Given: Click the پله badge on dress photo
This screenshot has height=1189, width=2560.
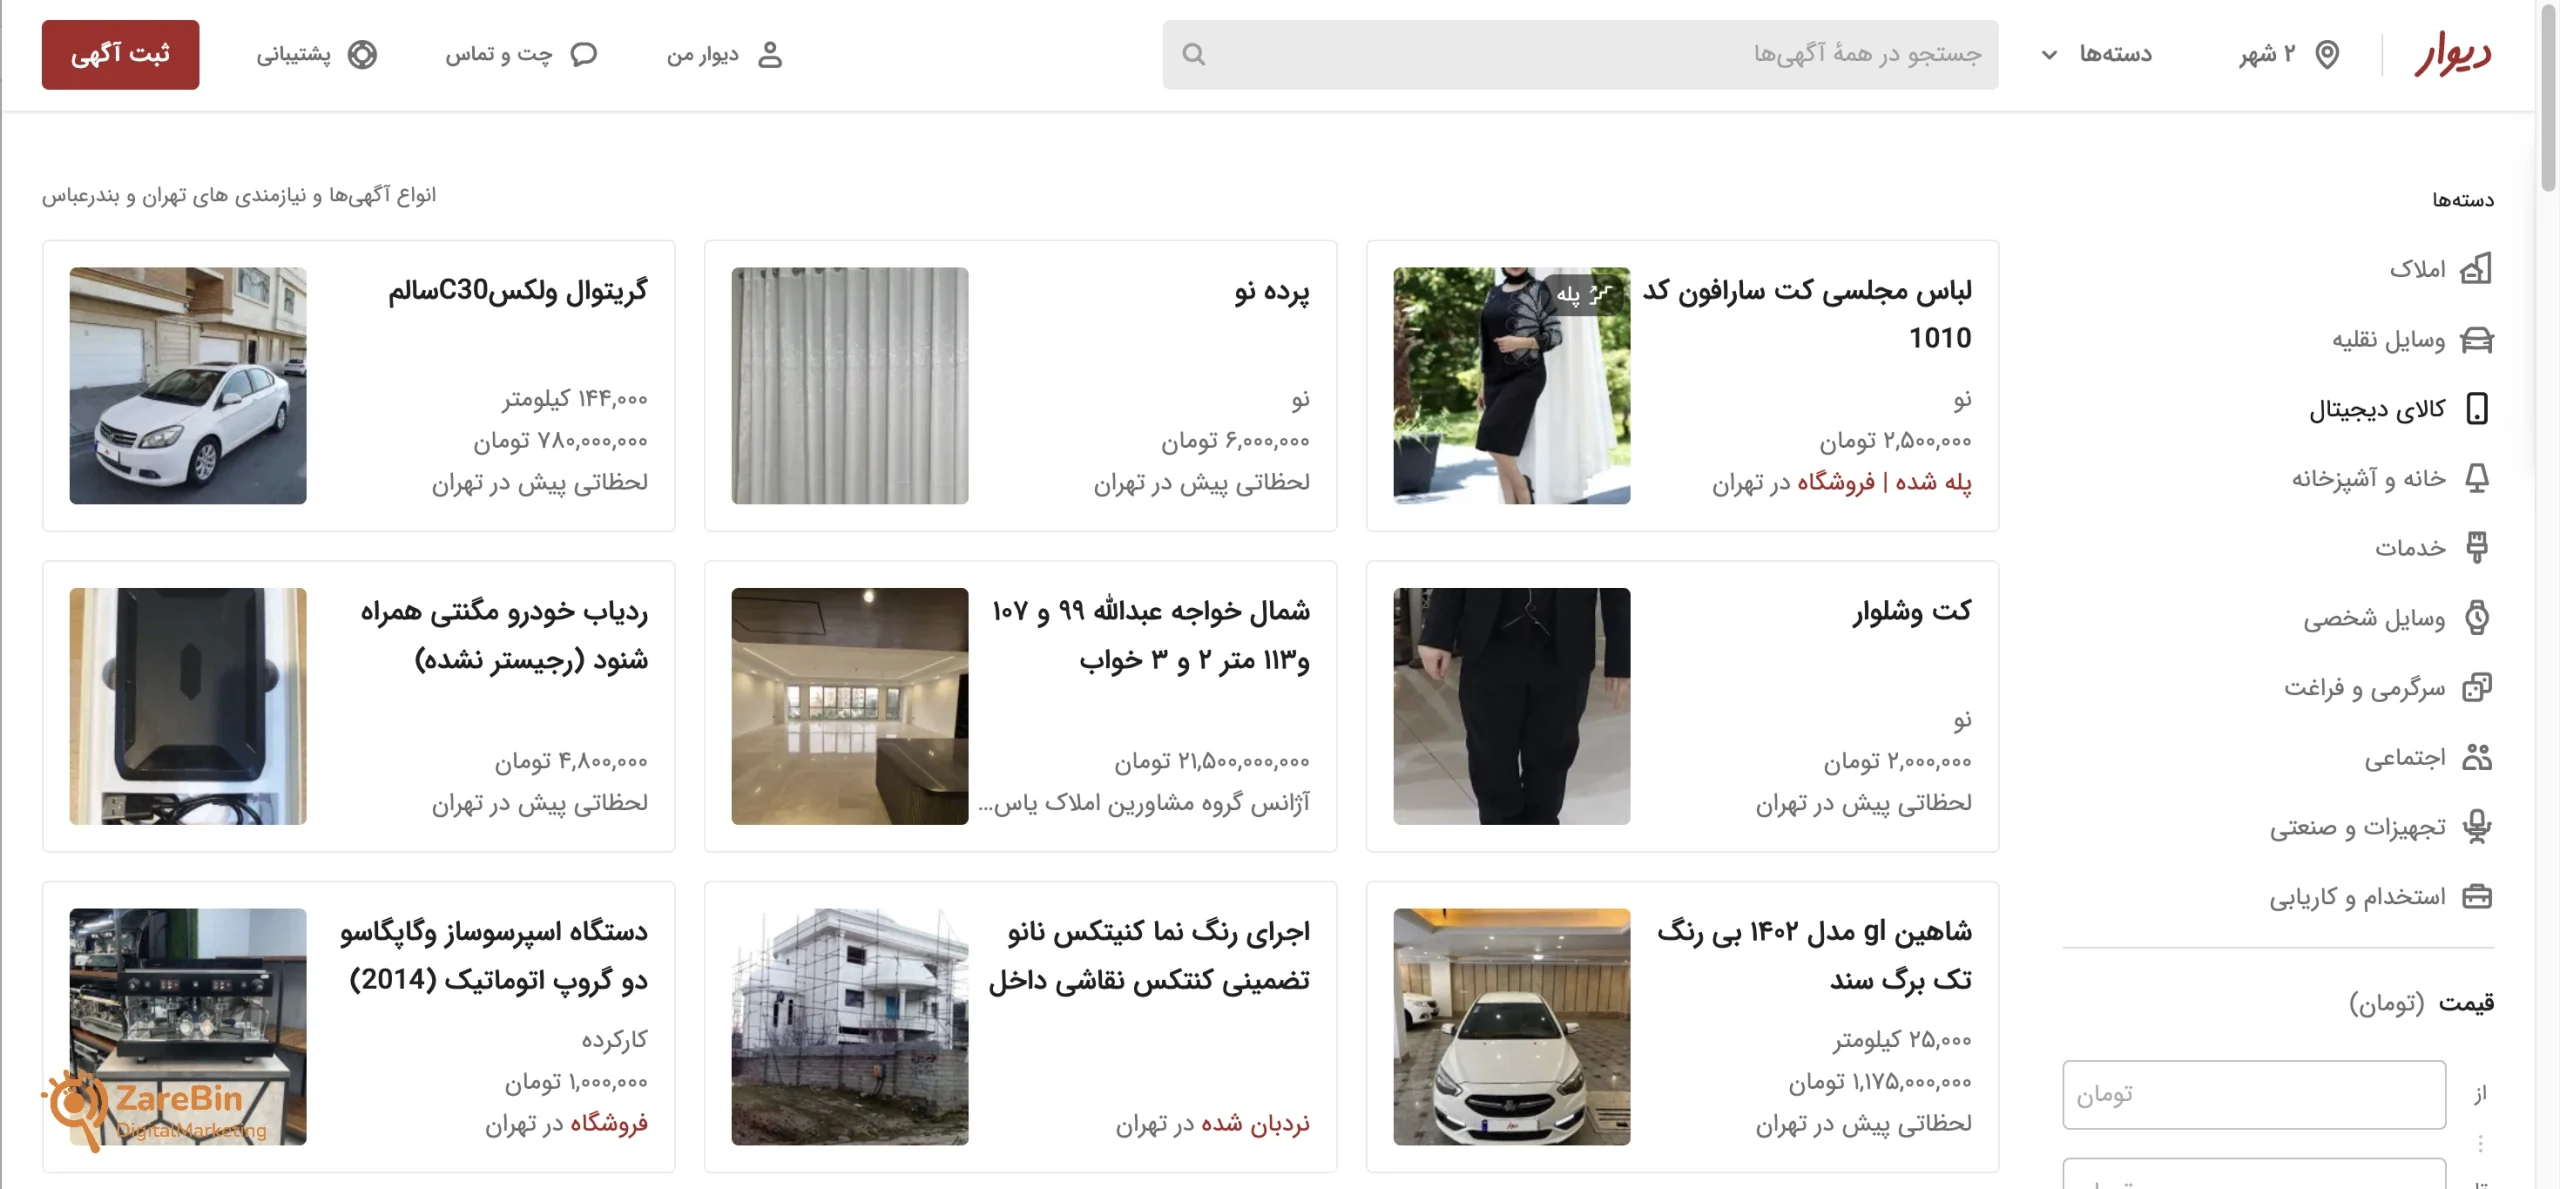Looking at the screenshot, I should (x=1585, y=294).
